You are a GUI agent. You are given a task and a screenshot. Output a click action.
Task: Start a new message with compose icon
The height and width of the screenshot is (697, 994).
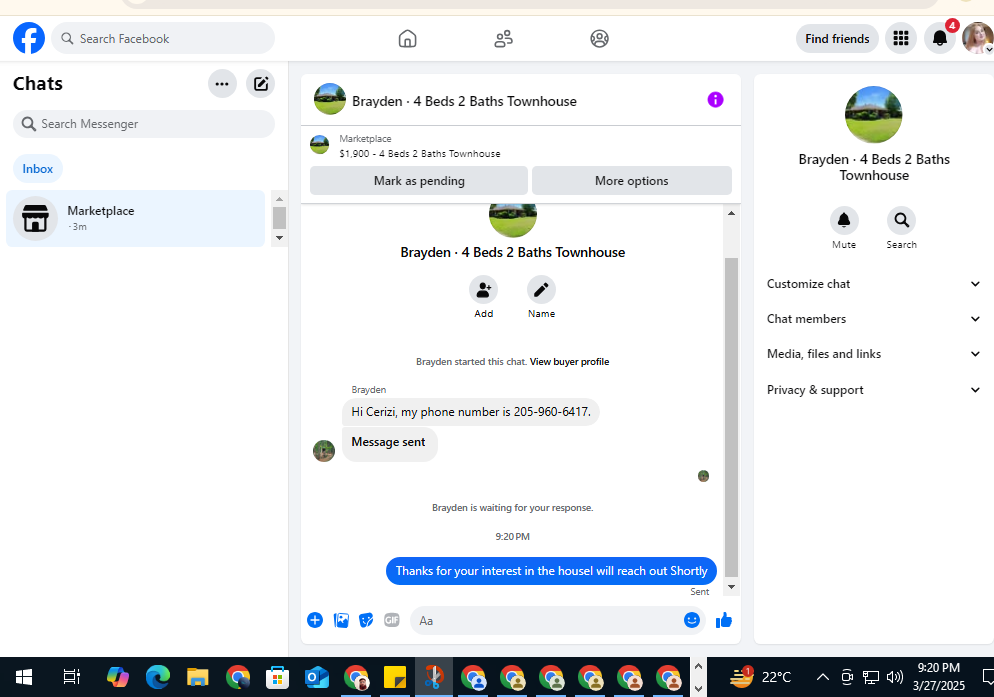[261, 84]
